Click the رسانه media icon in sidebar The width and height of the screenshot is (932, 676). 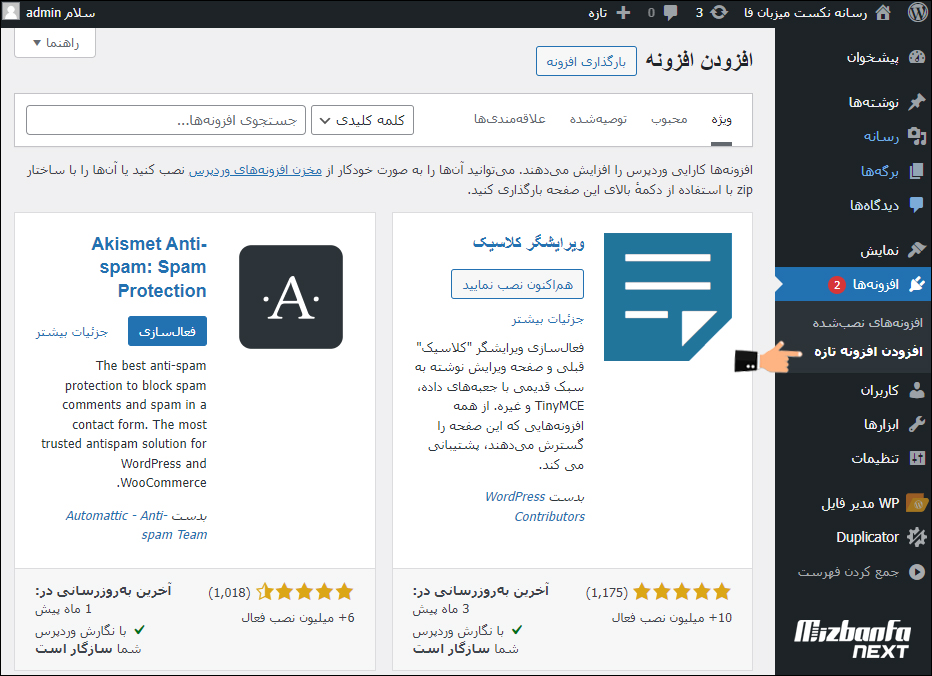click(x=917, y=136)
